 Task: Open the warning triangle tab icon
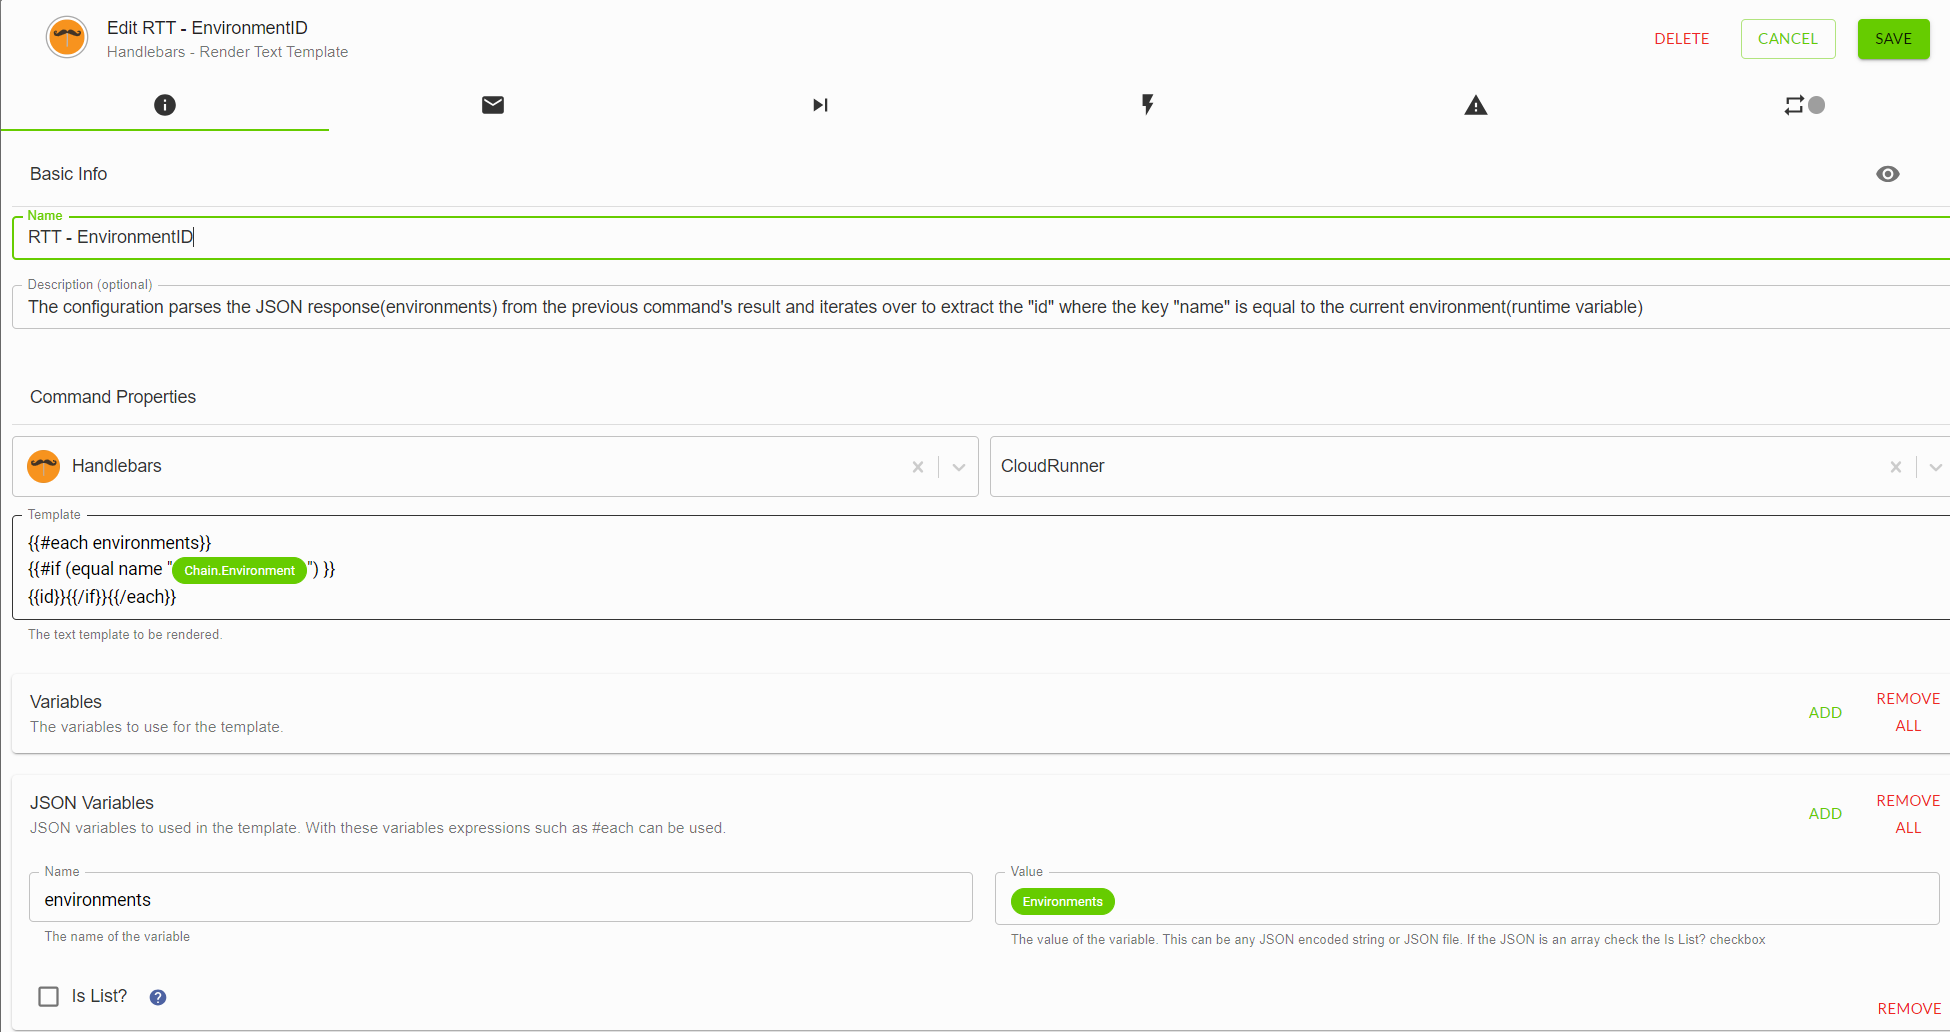(x=1476, y=105)
